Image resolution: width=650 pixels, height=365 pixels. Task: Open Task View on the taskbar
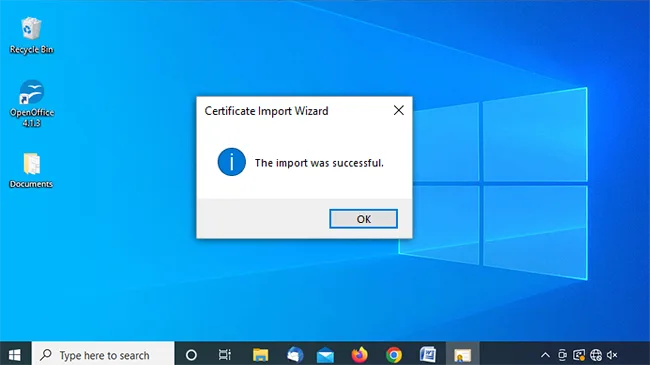[225, 355]
